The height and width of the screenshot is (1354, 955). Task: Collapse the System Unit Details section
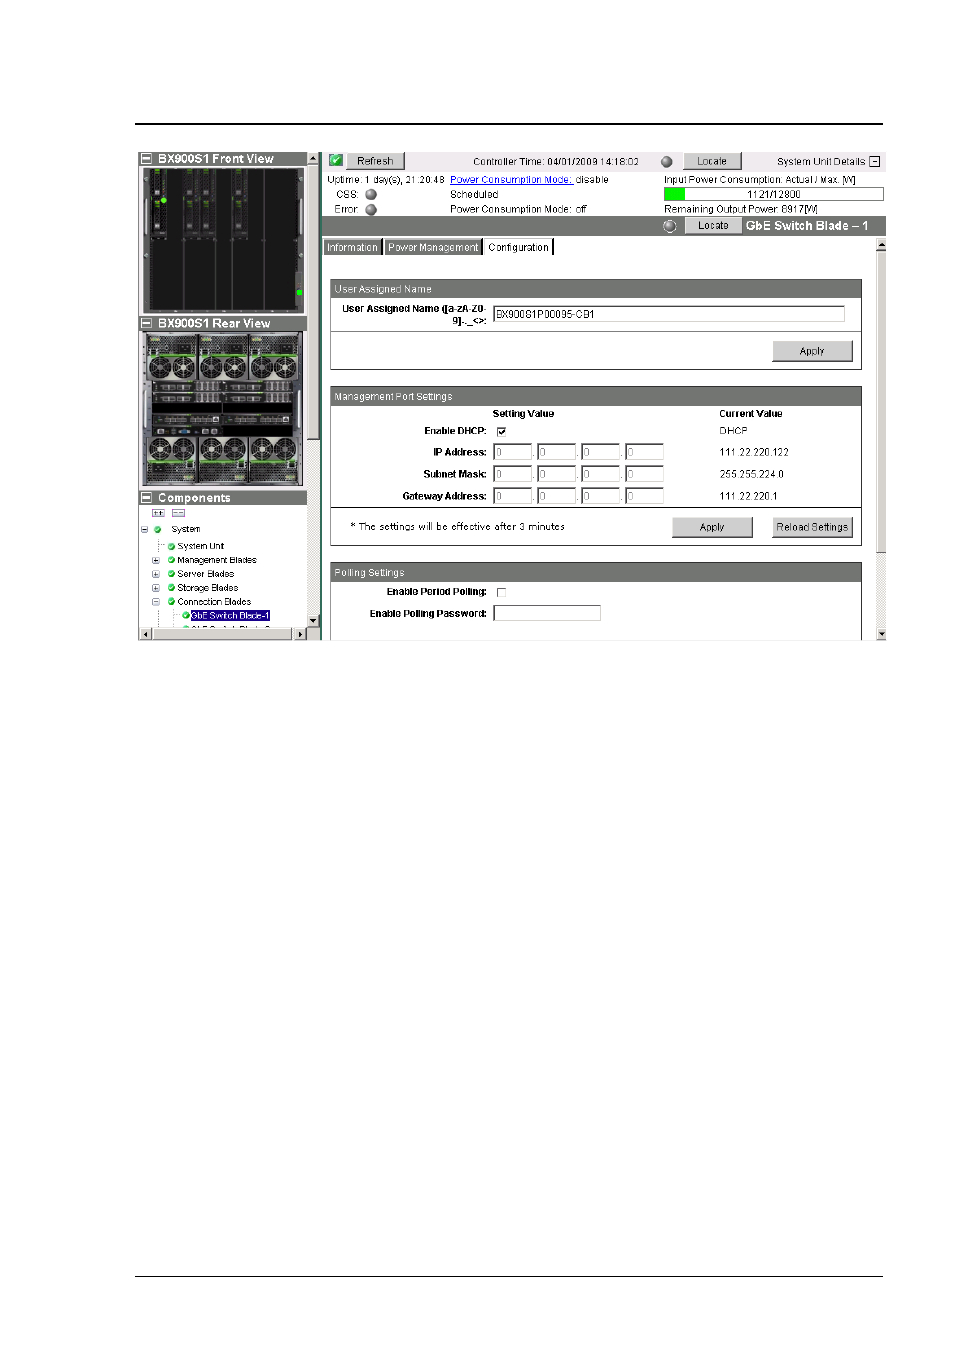tap(875, 161)
